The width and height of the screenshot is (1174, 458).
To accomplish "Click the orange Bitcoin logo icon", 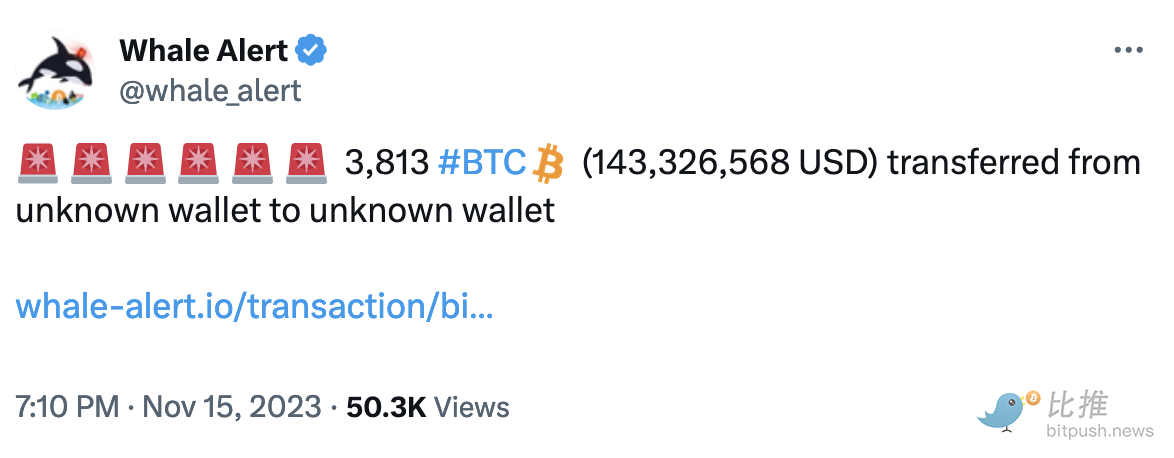I will [x=548, y=162].
